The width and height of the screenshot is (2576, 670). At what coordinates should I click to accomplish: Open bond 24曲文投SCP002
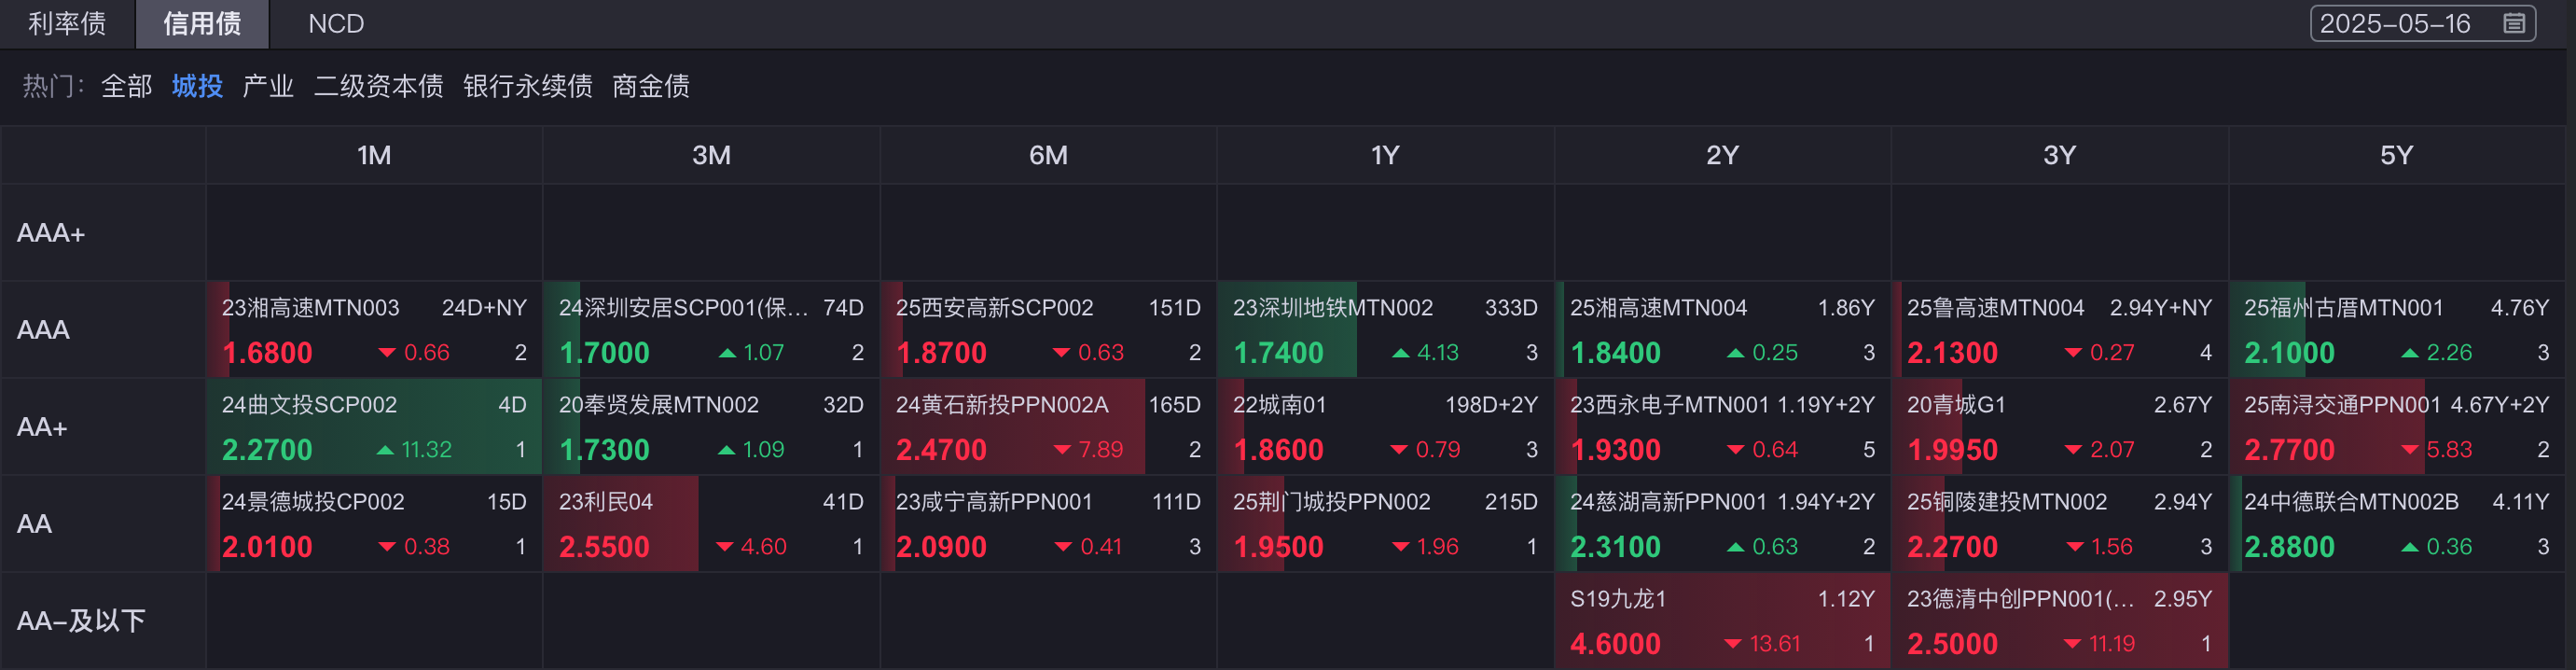coord(309,405)
